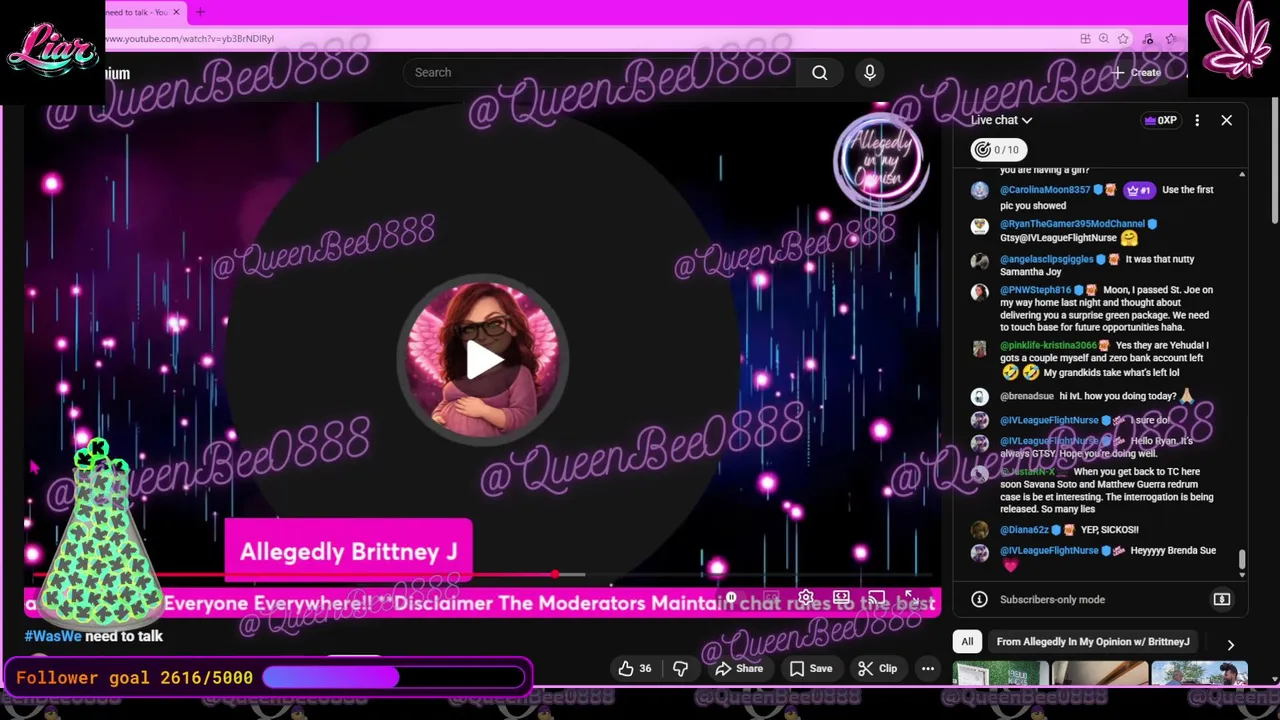Click @PNWSteph816 username in chat
The image size is (1280, 720).
(1035, 290)
